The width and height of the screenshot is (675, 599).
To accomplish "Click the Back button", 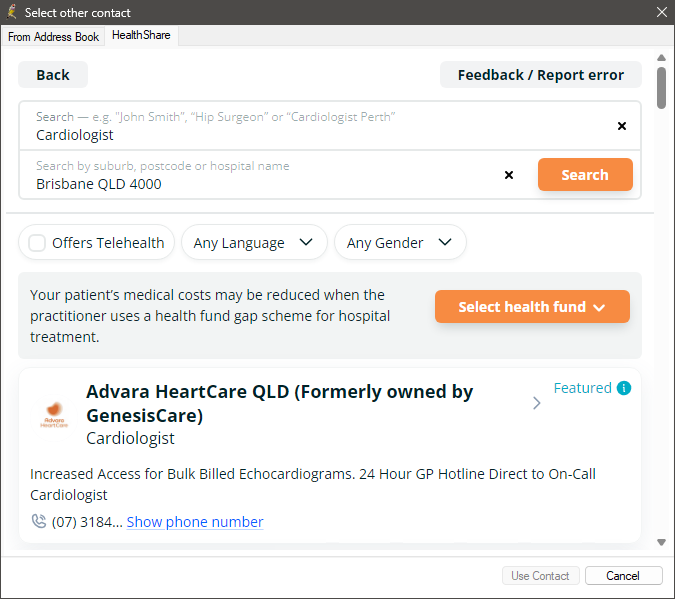I will click(x=53, y=75).
